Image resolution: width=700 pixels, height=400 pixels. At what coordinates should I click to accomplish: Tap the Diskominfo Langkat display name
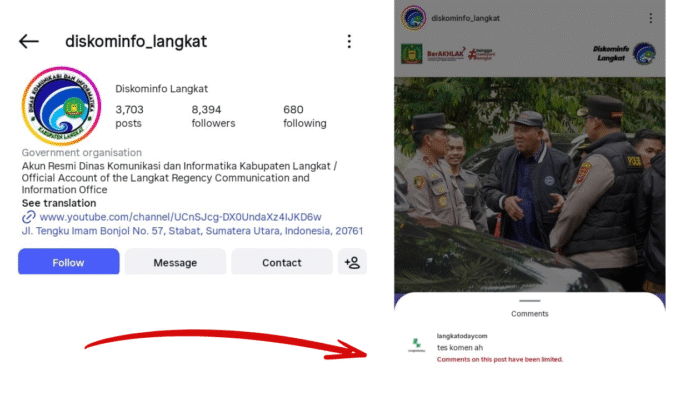coord(161,89)
